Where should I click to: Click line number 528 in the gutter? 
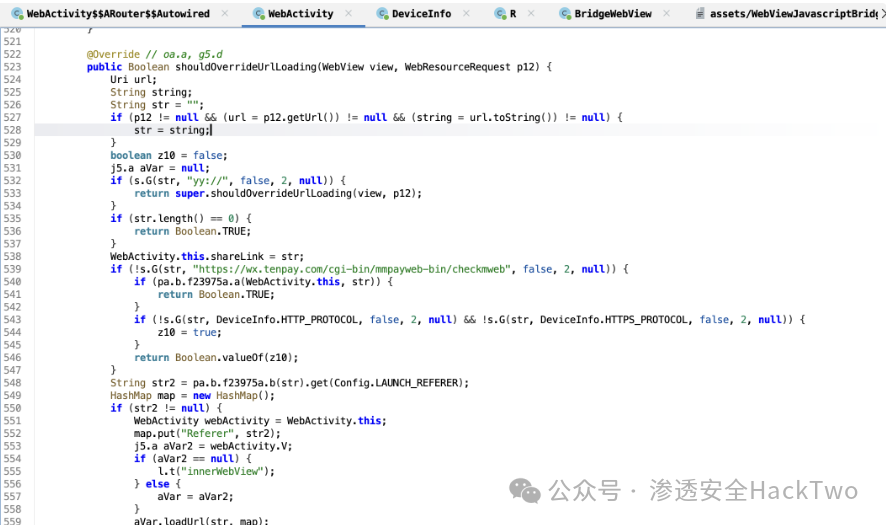click(x=12, y=130)
